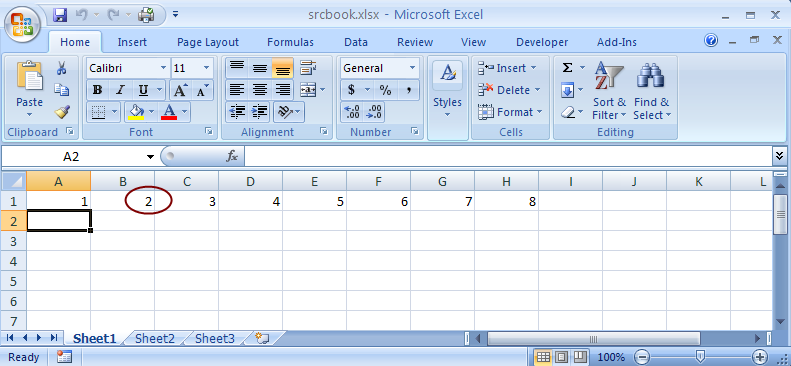The image size is (791, 366).
Task: Switch to Normal view in status bar
Action: 543,357
